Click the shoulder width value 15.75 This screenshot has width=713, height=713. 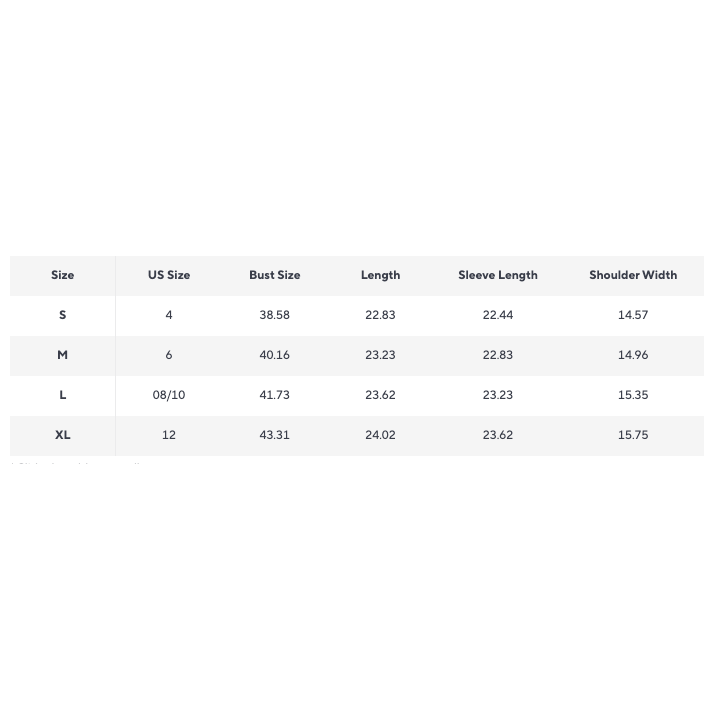point(633,435)
